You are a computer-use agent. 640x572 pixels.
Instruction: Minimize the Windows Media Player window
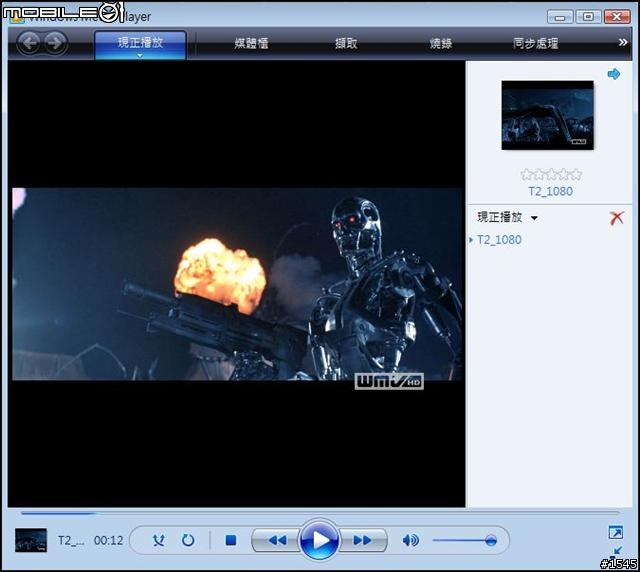560,17
